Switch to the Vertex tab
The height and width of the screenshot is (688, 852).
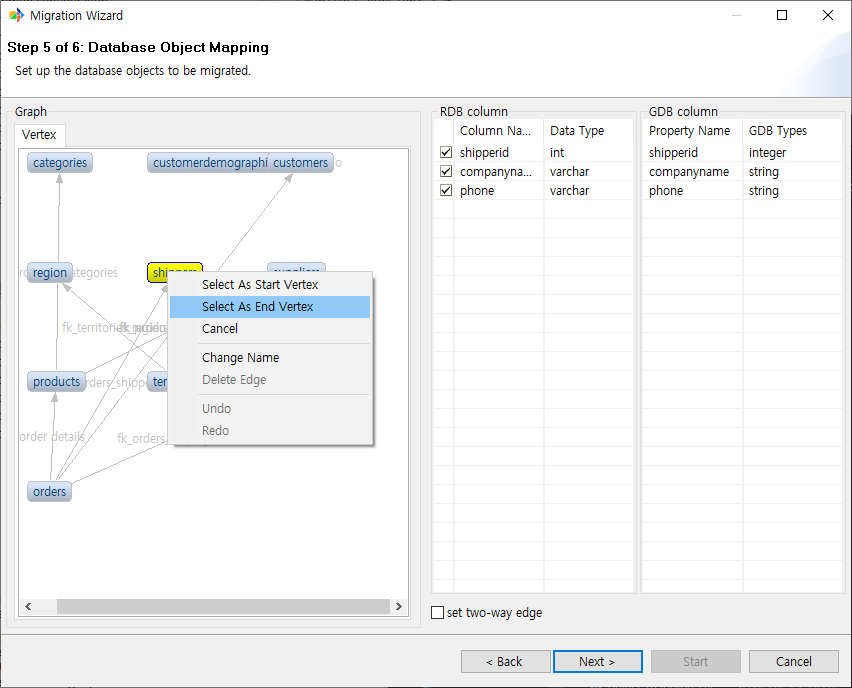tap(40, 135)
